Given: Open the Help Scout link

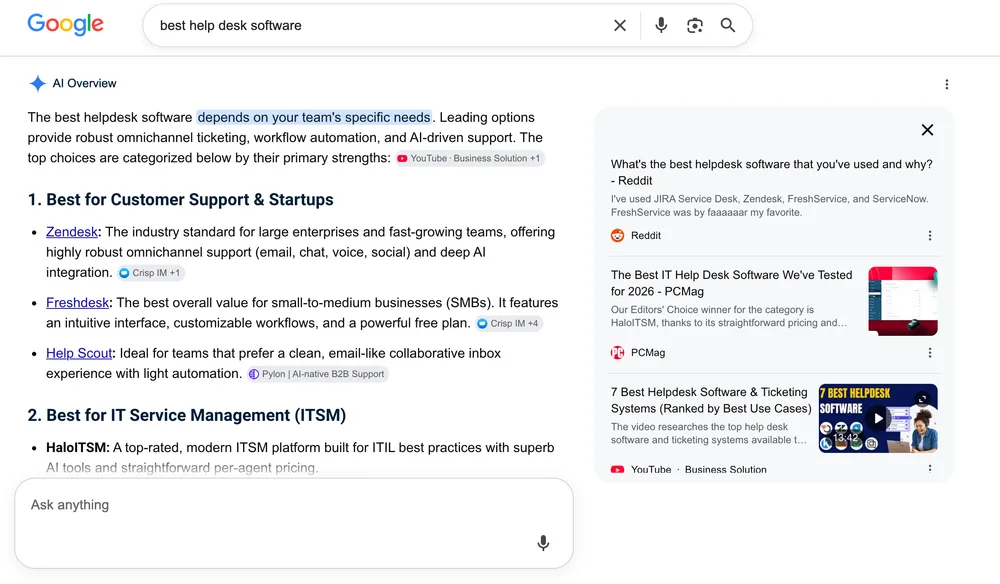Looking at the screenshot, I should click(79, 353).
